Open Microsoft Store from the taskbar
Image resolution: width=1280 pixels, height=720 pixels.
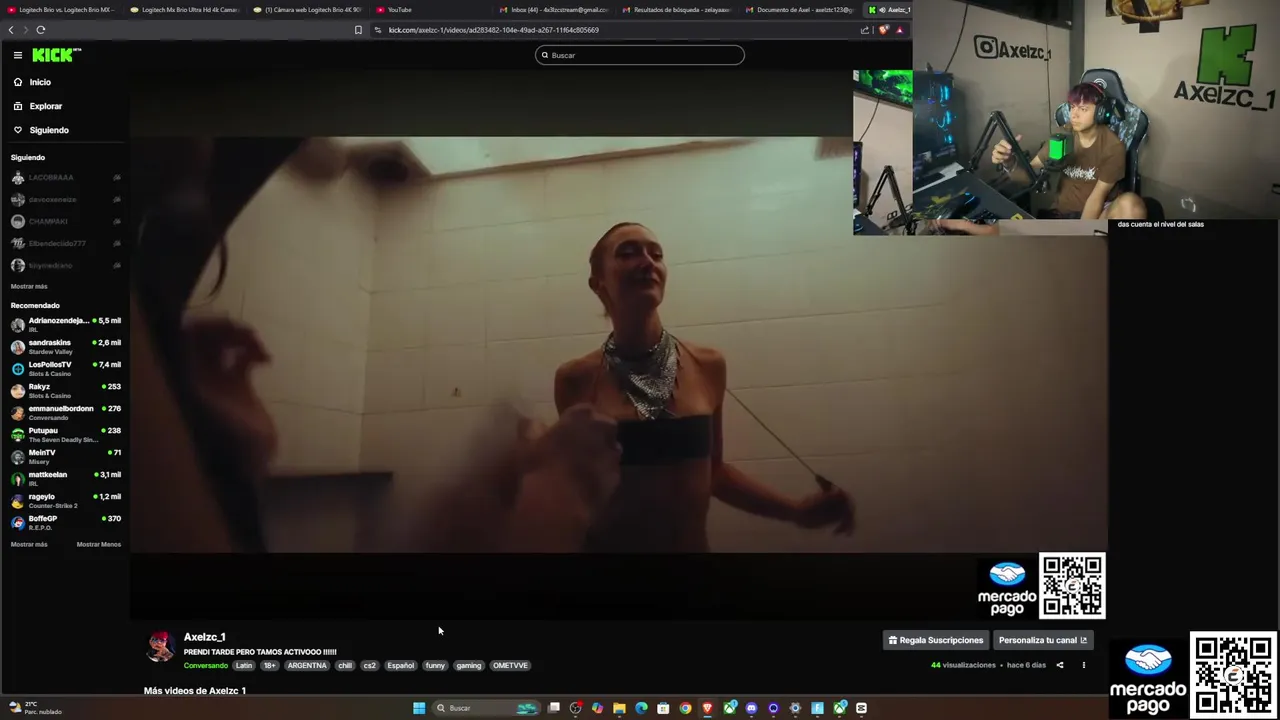pos(663,708)
